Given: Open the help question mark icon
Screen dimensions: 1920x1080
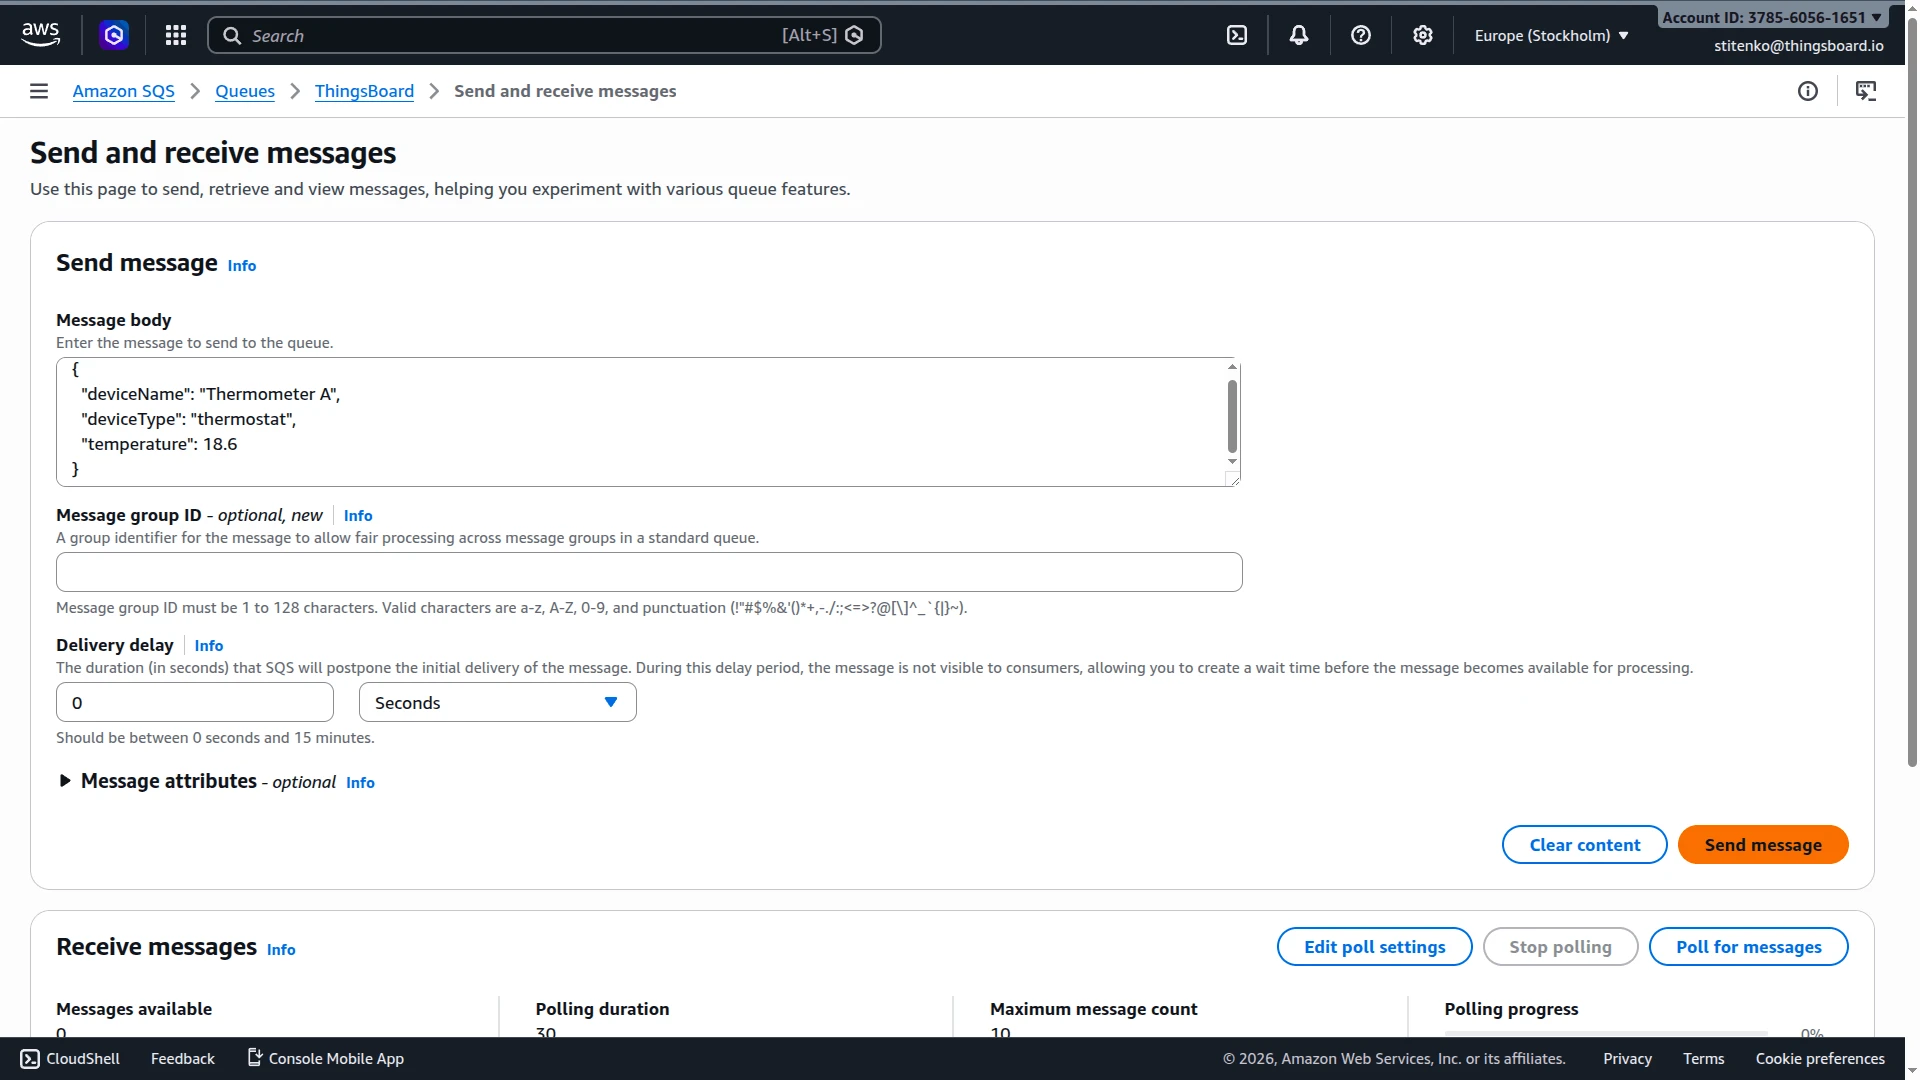Looking at the screenshot, I should [1361, 35].
